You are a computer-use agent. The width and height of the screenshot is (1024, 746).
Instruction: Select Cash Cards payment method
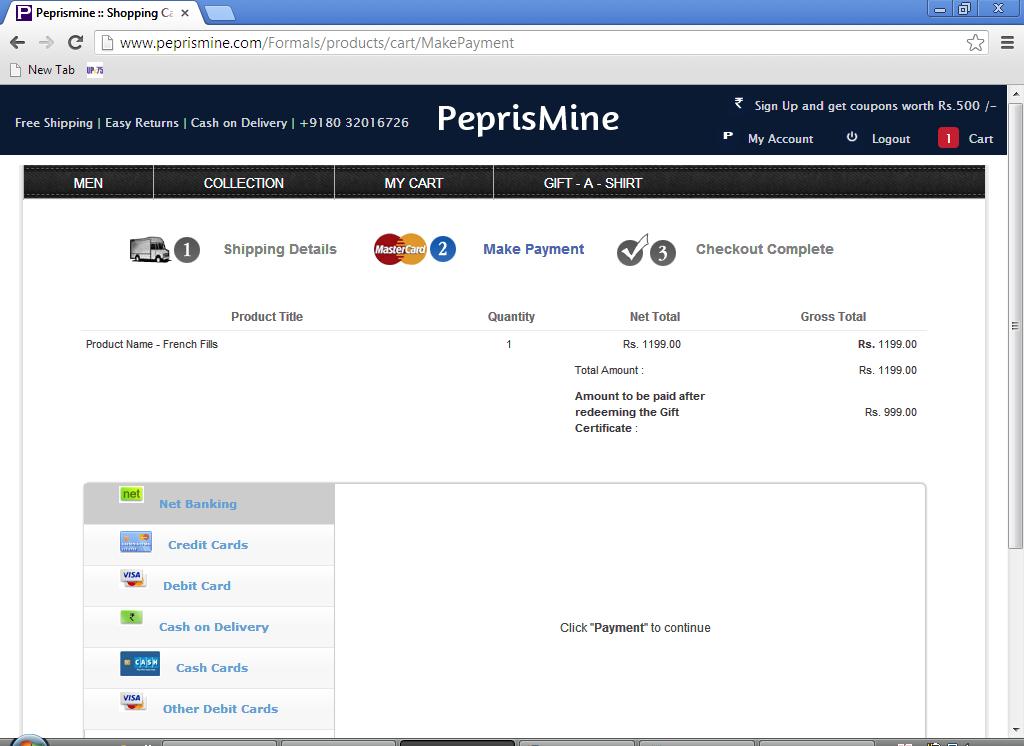(x=211, y=668)
